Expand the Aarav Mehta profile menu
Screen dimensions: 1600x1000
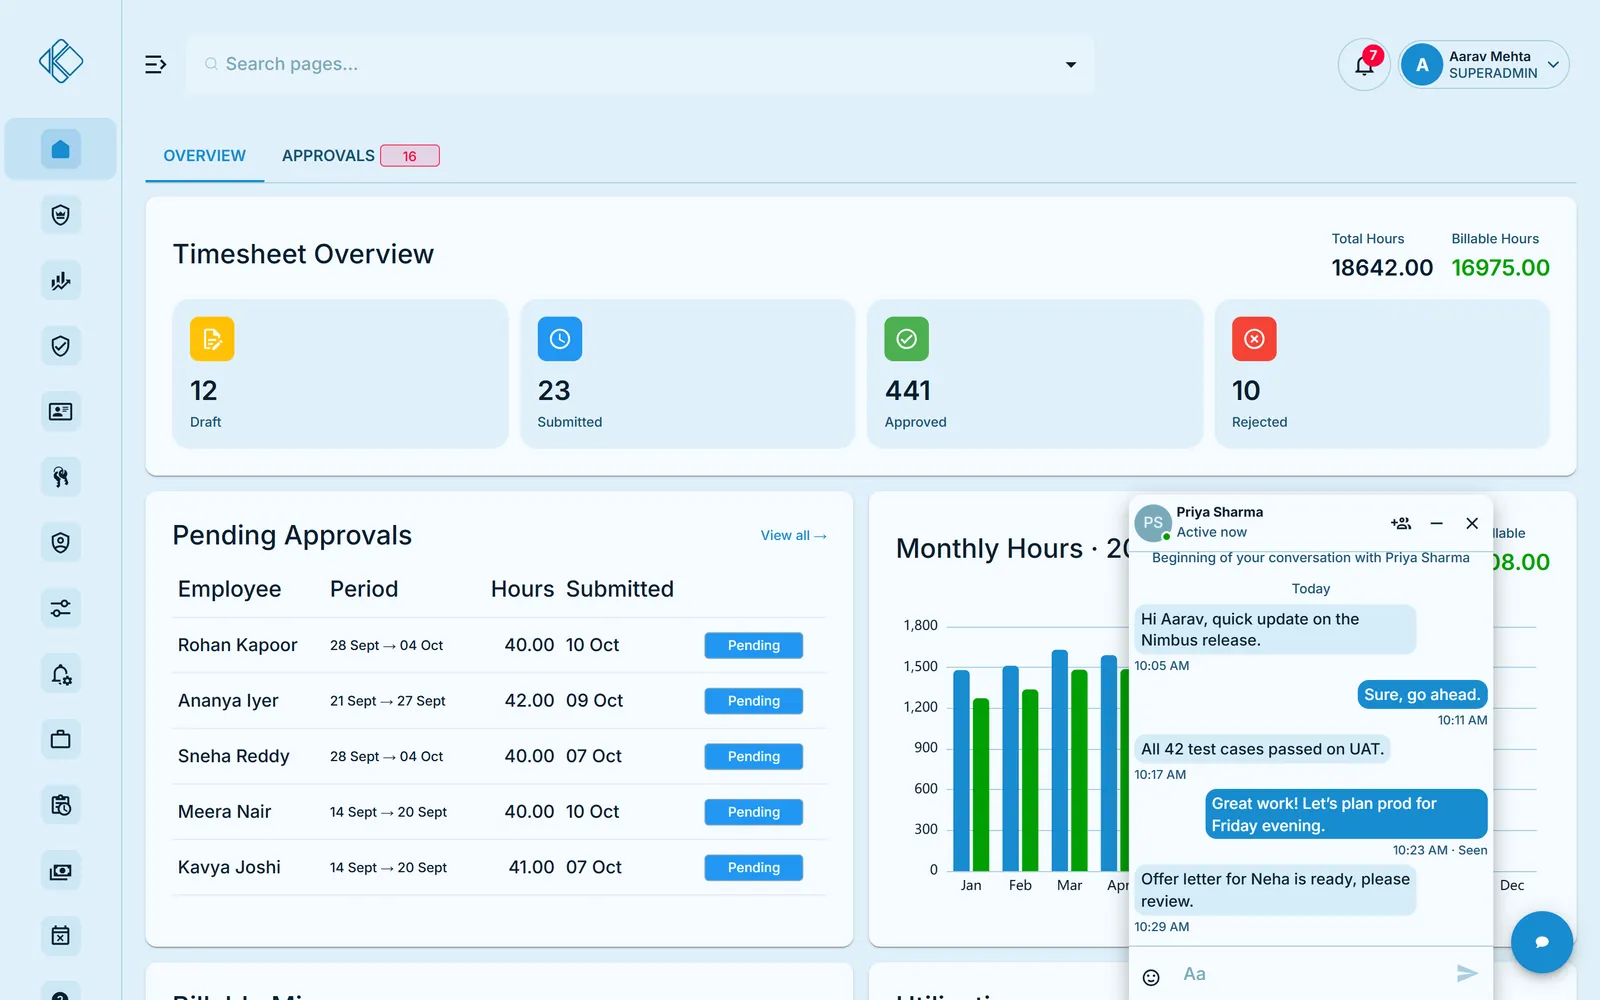1484,65
